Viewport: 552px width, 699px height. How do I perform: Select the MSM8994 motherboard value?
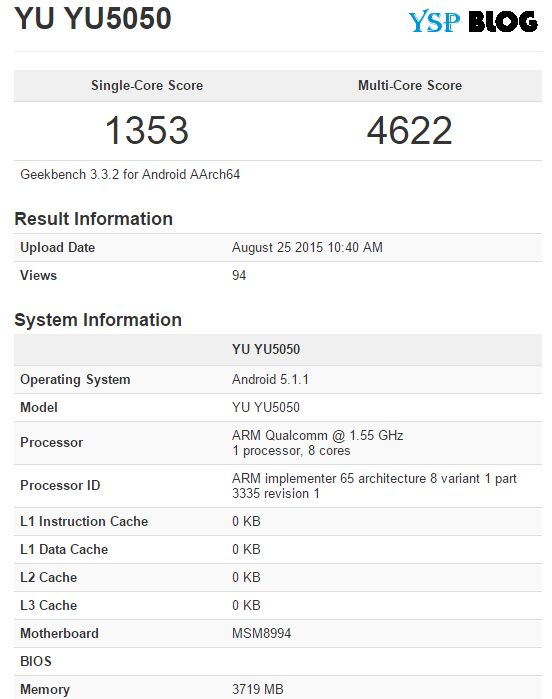pyautogui.click(x=261, y=633)
